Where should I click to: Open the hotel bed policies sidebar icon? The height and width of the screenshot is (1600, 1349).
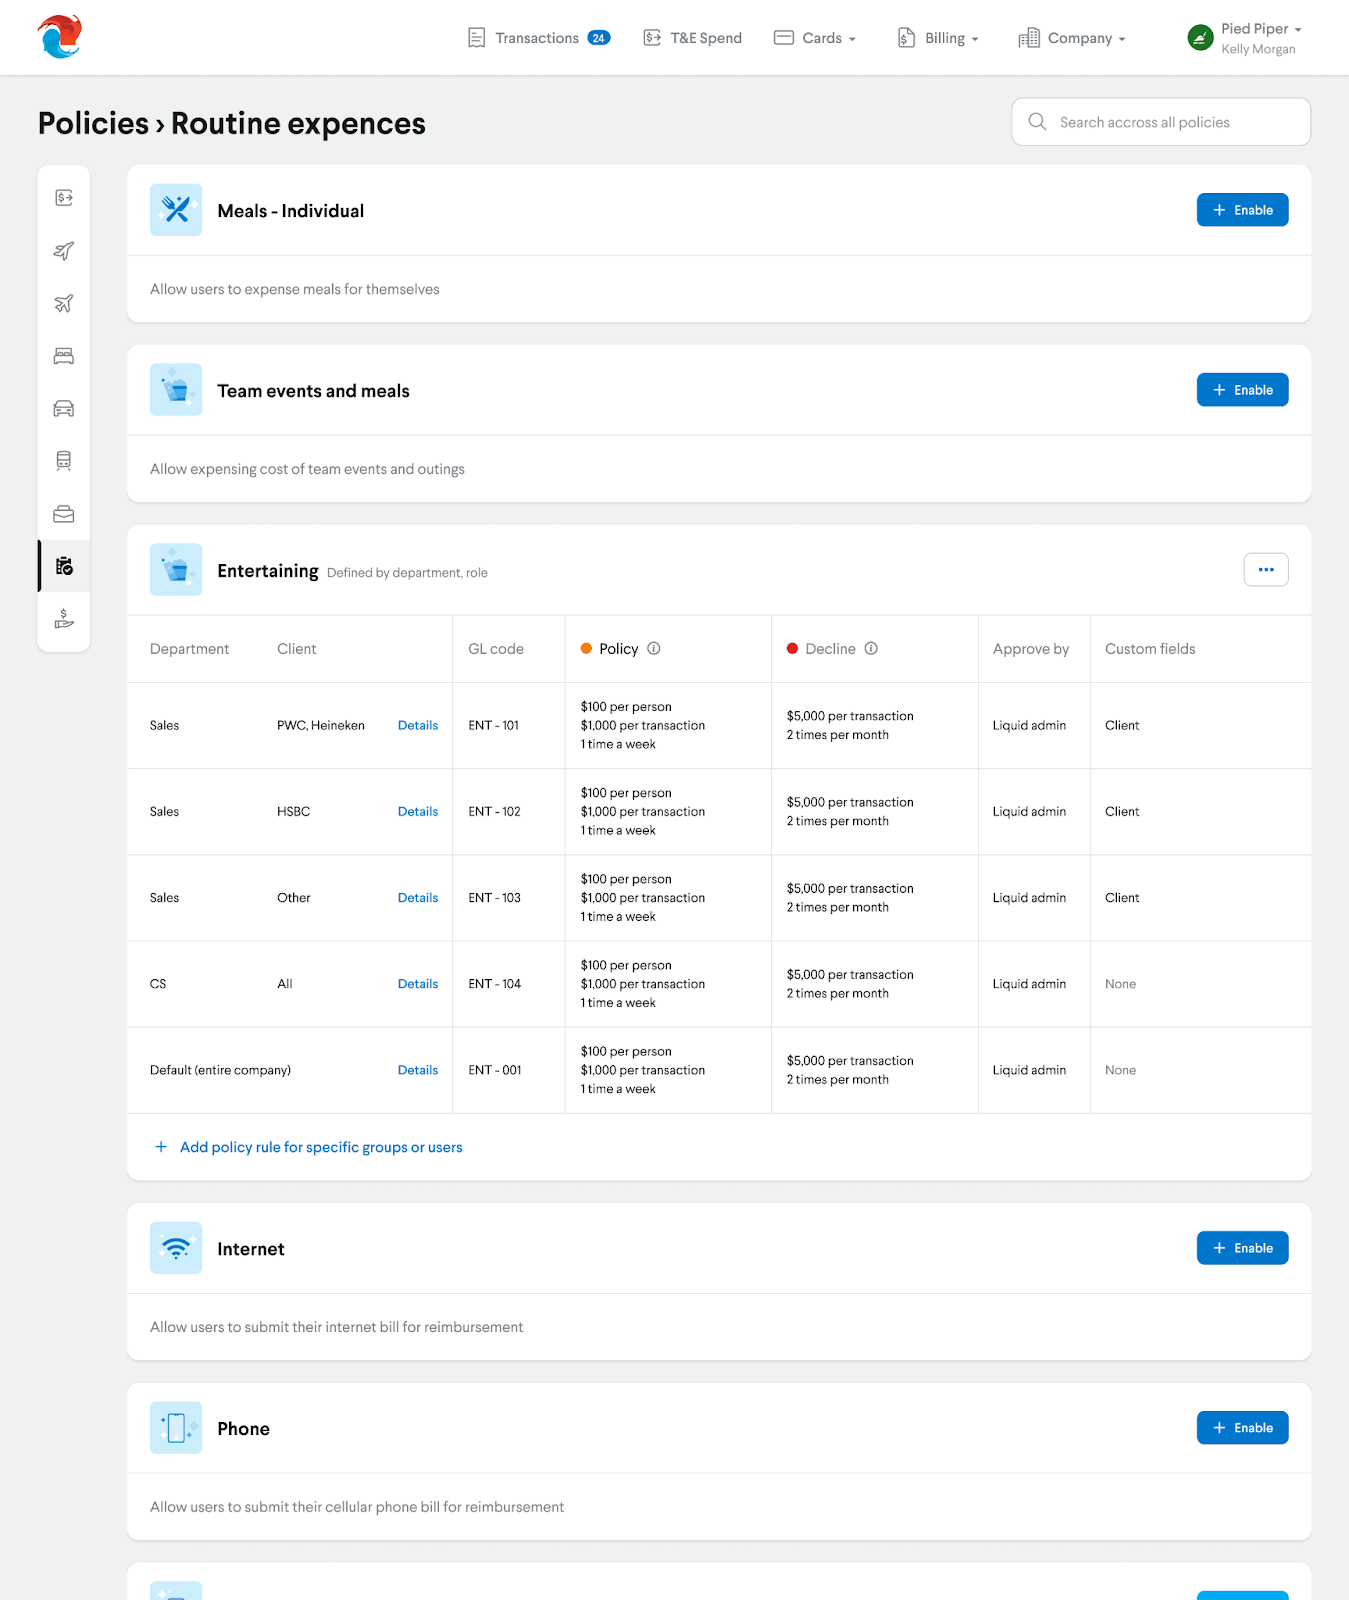click(x=64, y=356)
